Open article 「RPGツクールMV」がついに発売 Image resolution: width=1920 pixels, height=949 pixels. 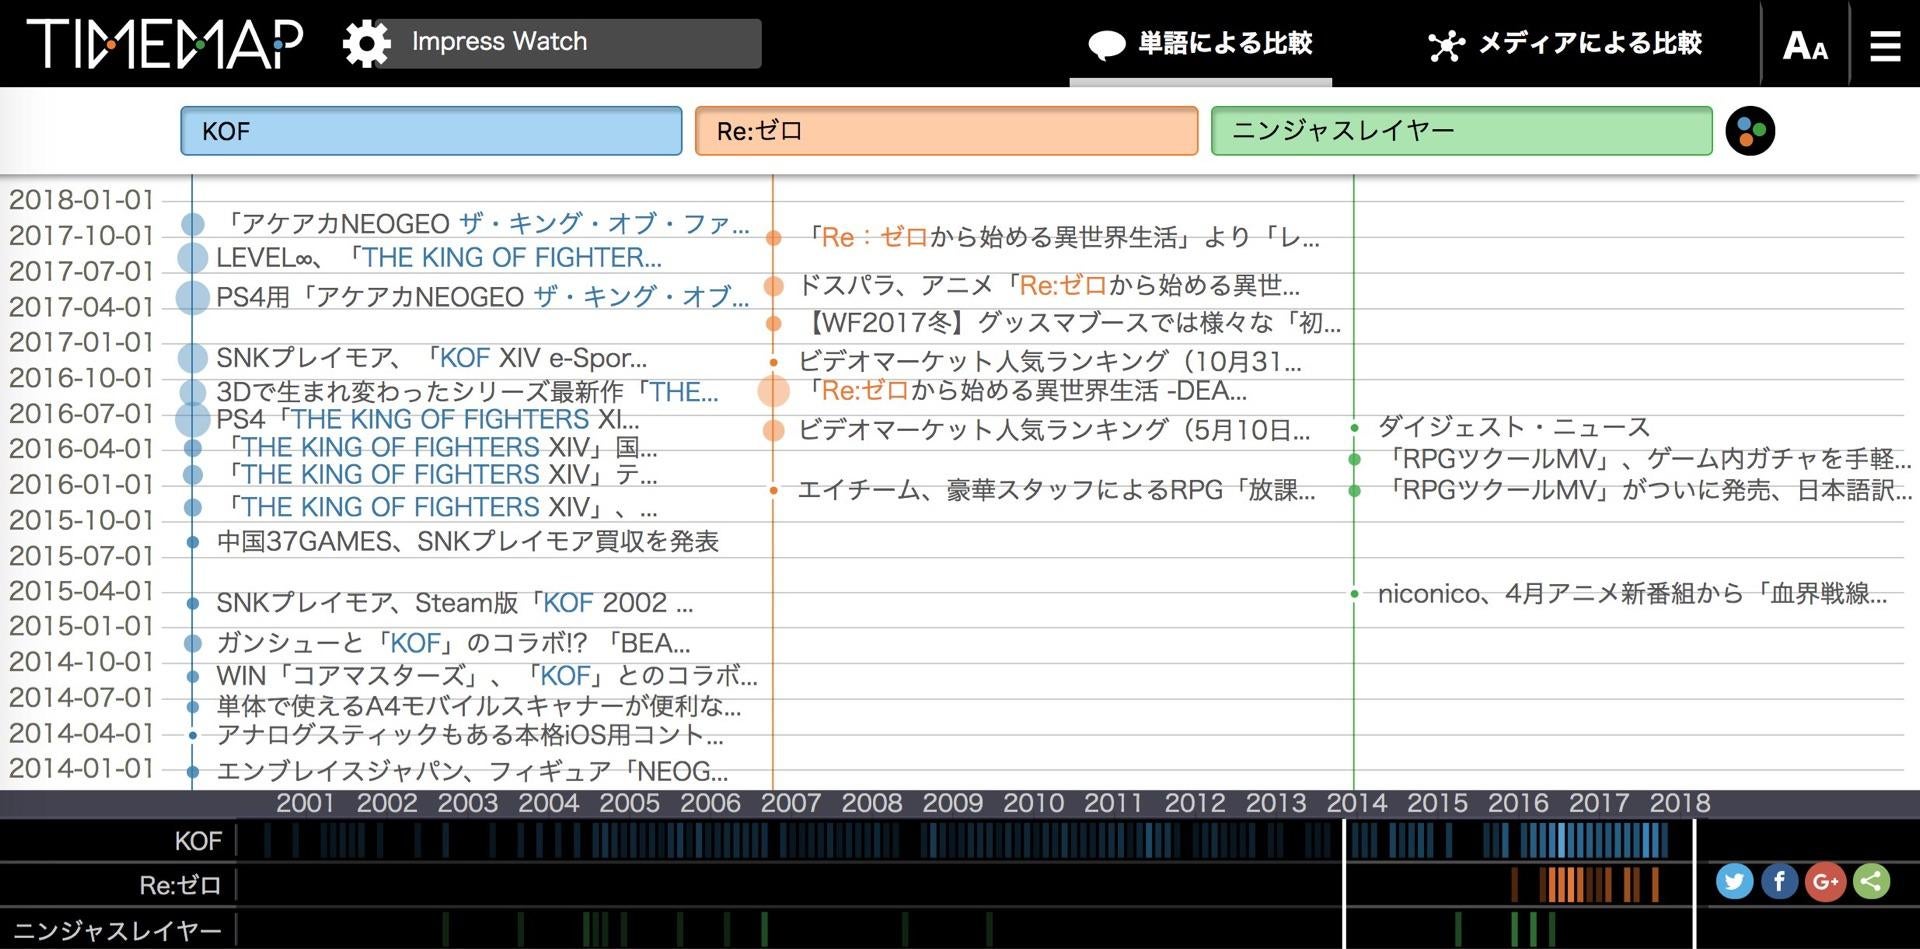[x=1645, y=490]
